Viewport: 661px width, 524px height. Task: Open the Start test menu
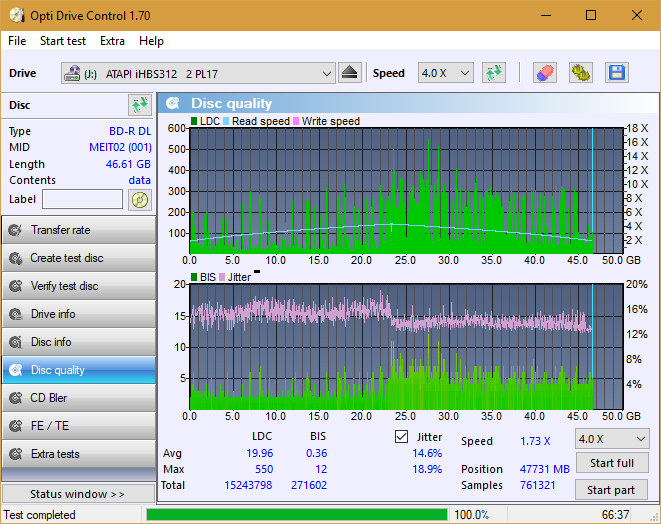[63, 41]
